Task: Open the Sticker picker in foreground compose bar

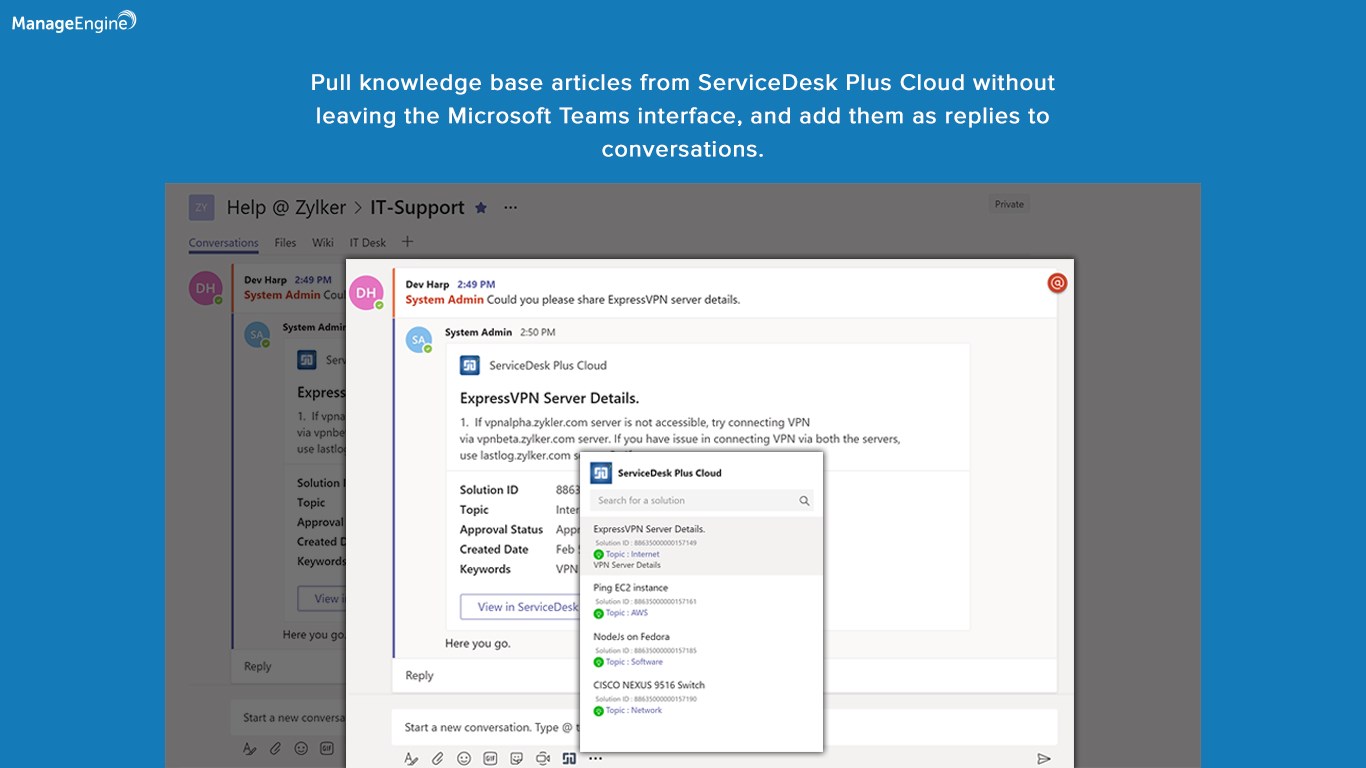Action: click(517, 759)
